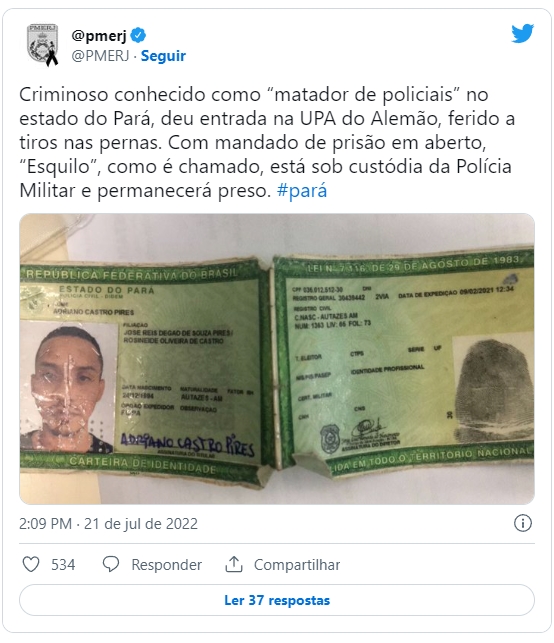
Task: Click the @PMERJ handle text
Action: 100,56
